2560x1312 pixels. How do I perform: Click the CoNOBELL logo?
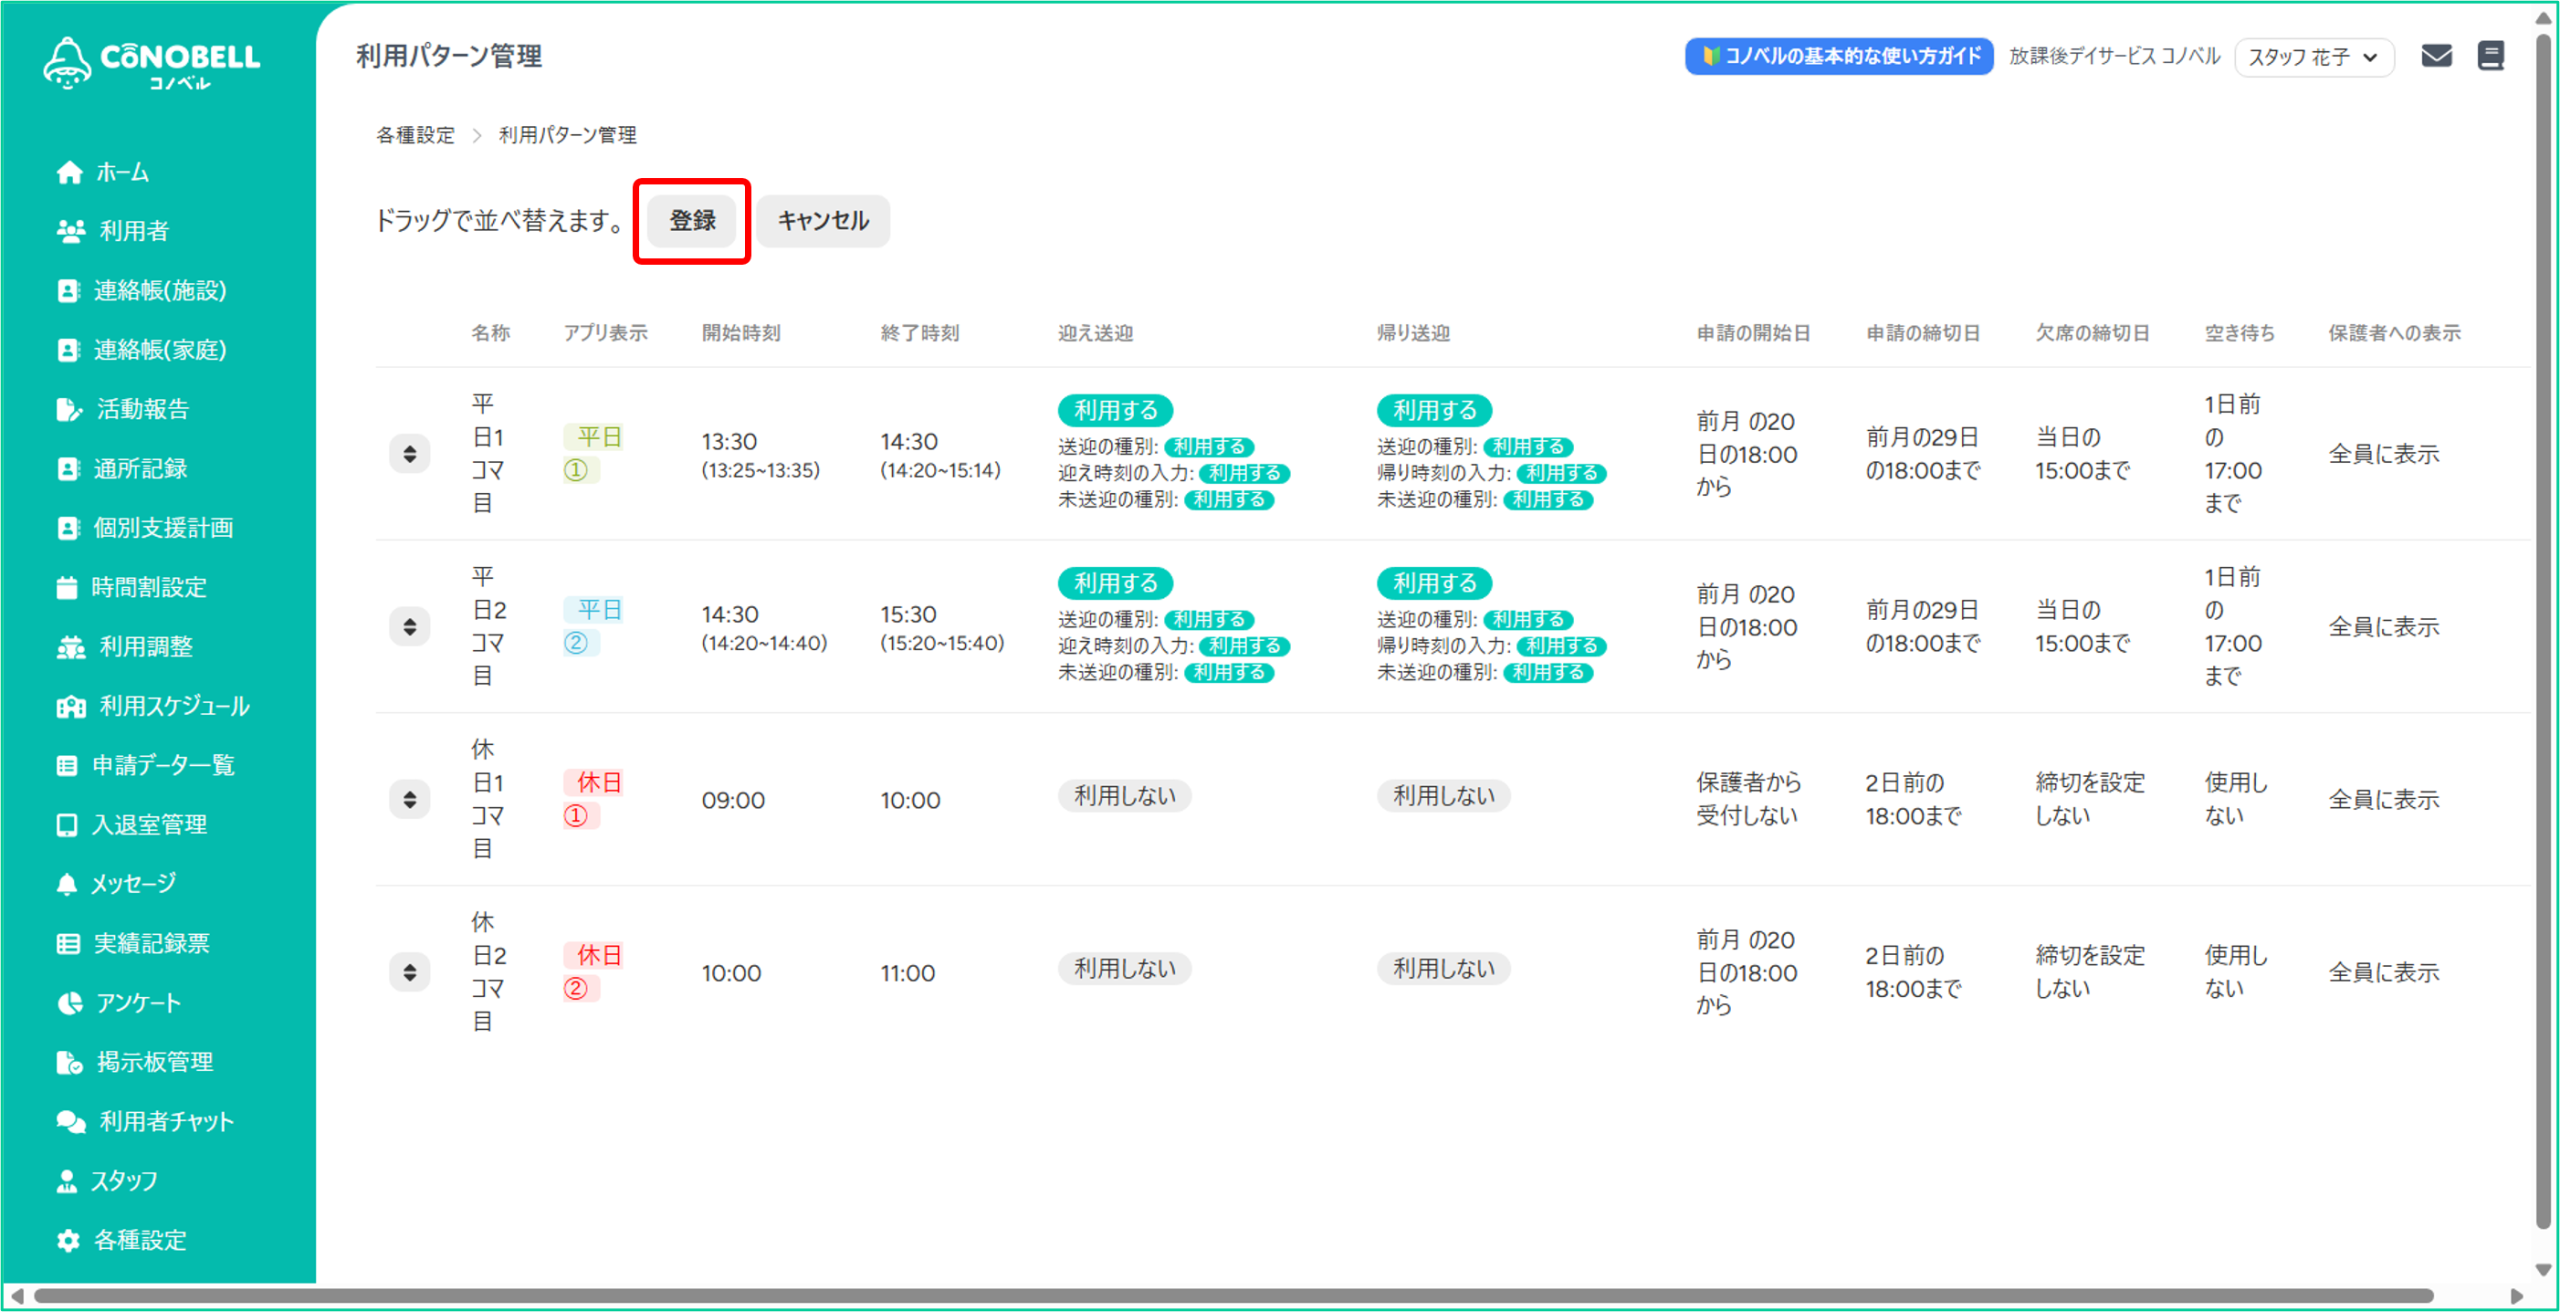[x=152, y=62]
